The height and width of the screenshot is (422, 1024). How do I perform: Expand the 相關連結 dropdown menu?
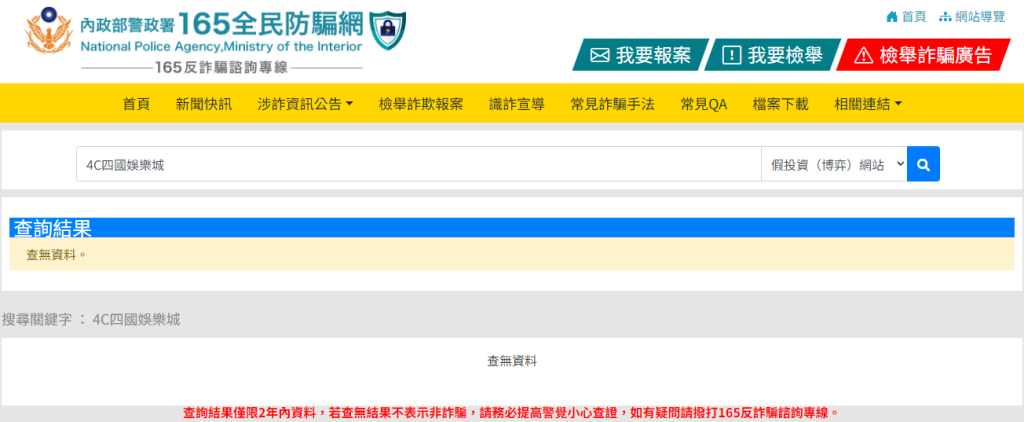[x=867, y=104]
